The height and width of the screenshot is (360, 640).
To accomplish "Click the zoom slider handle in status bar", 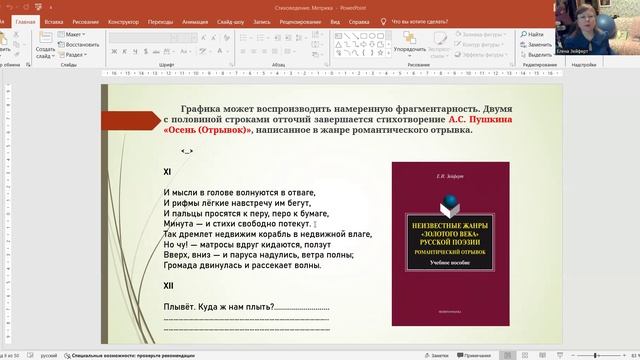I will (595, 356).
